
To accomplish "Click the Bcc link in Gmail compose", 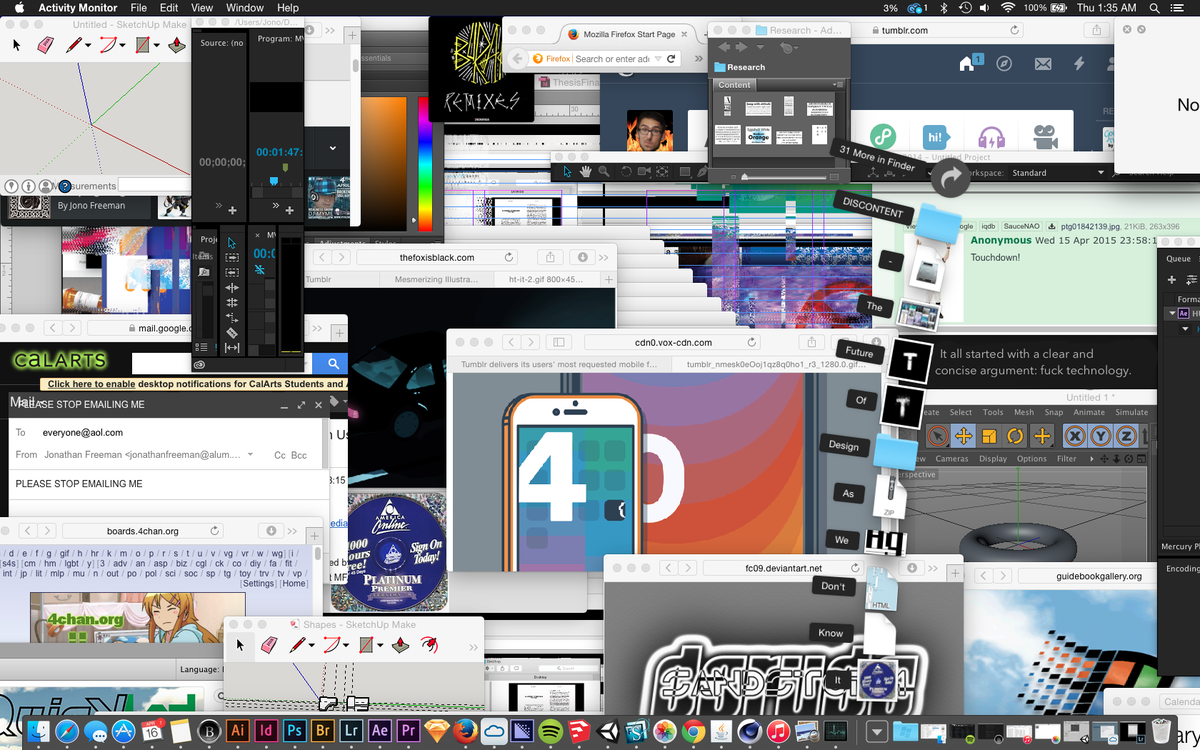I will coord(299,455).
